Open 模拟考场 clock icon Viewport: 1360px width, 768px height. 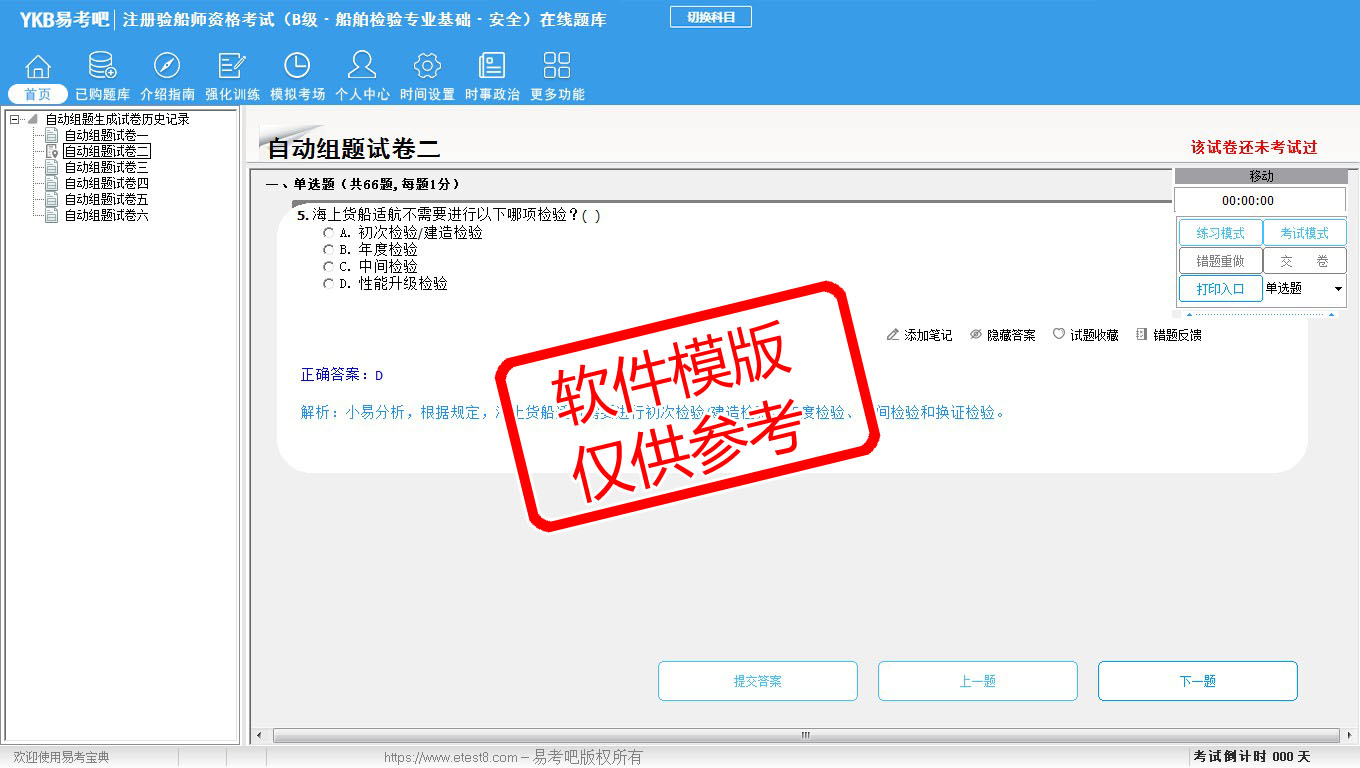pyautogui.click(x=297, y=67)
